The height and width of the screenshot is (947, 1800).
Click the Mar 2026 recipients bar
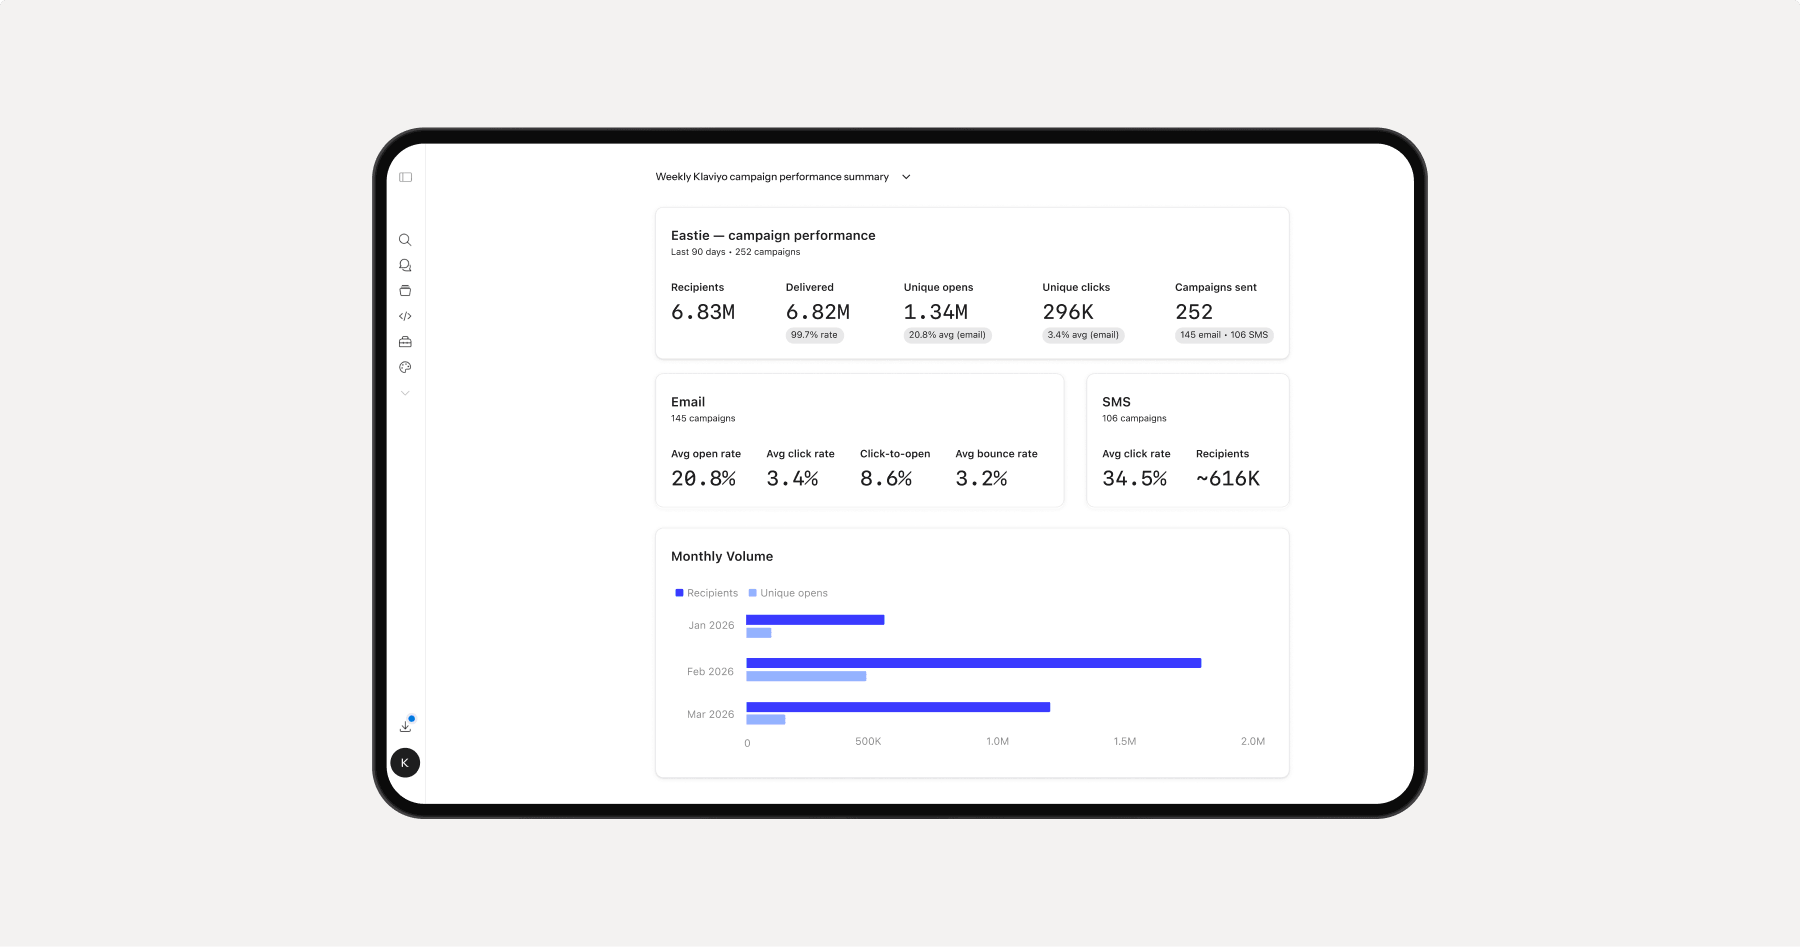pyautogui.click(x=898, y=707)
